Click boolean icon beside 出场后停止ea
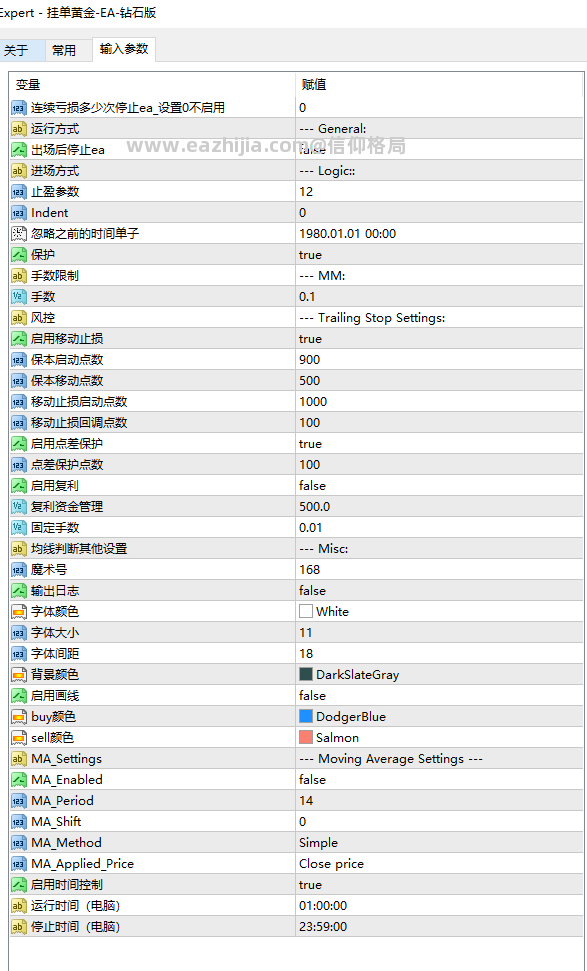587x971 pixels. [x=19, y=150]
